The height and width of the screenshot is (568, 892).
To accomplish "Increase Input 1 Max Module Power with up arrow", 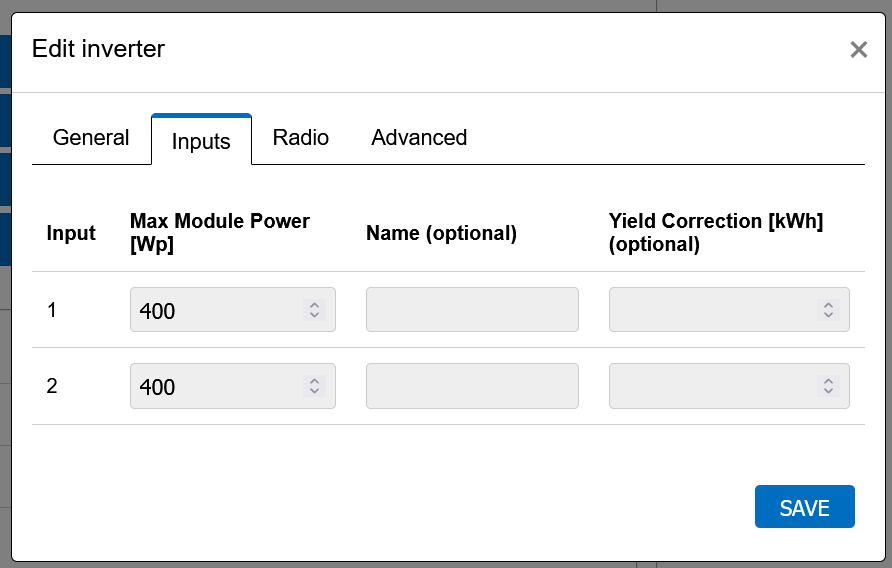I will [x=314, y=305].
